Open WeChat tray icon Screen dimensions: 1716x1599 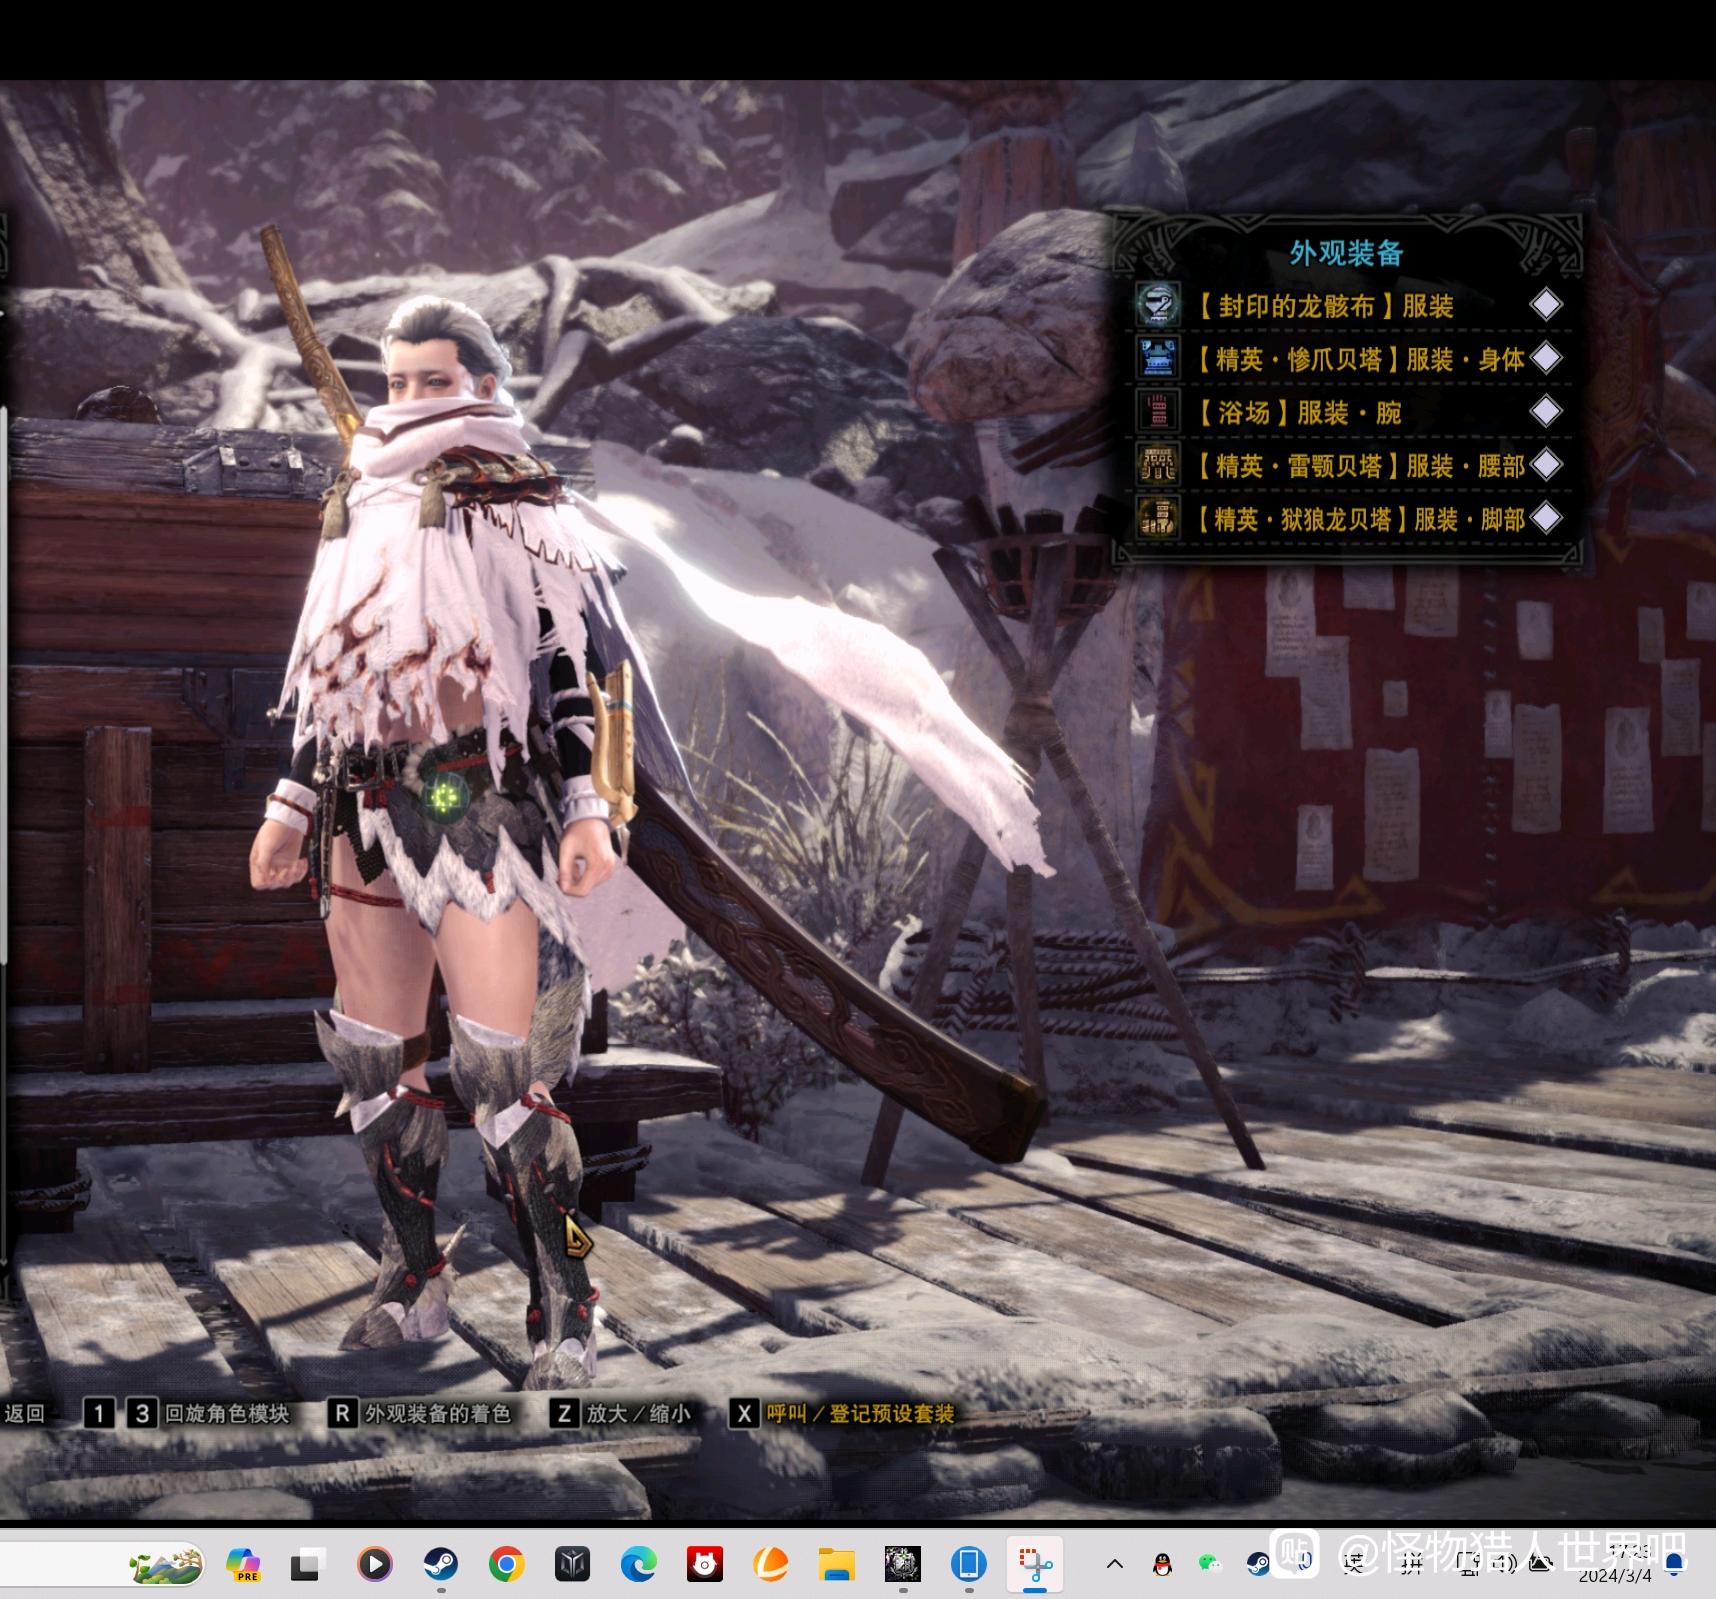pyautogui.click(x=1210, y=1565)
